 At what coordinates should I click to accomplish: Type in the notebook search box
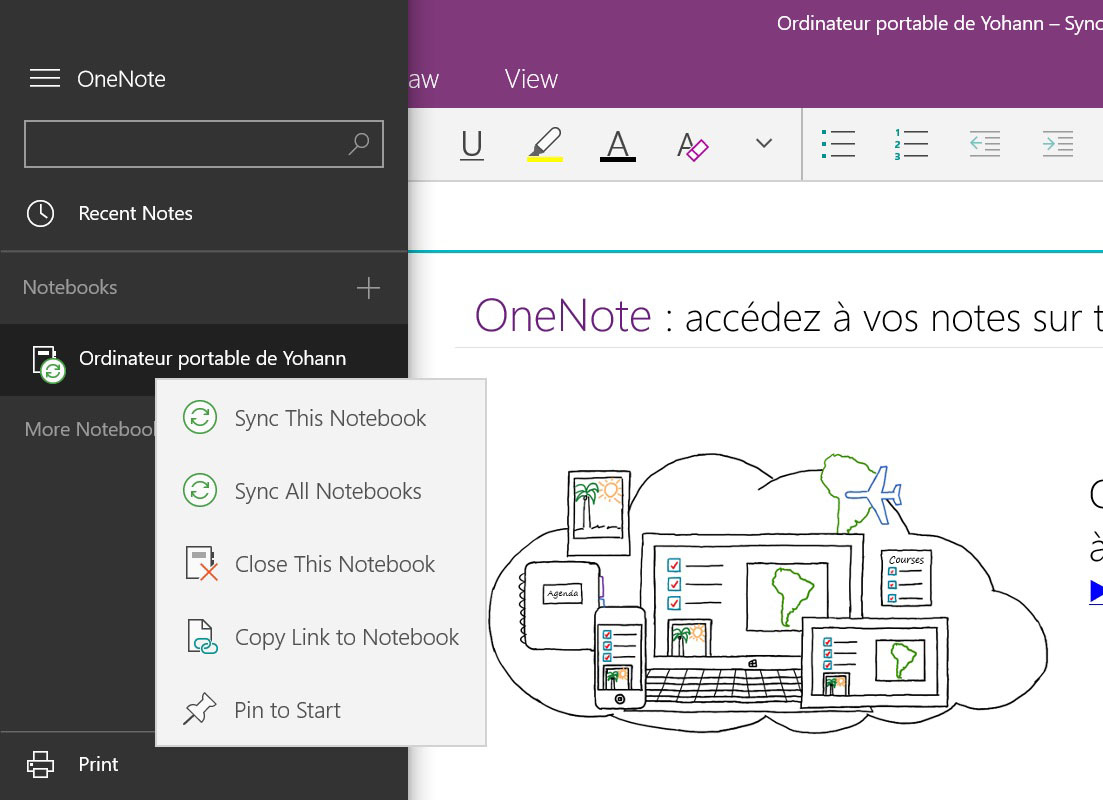[x=185, y=144]
